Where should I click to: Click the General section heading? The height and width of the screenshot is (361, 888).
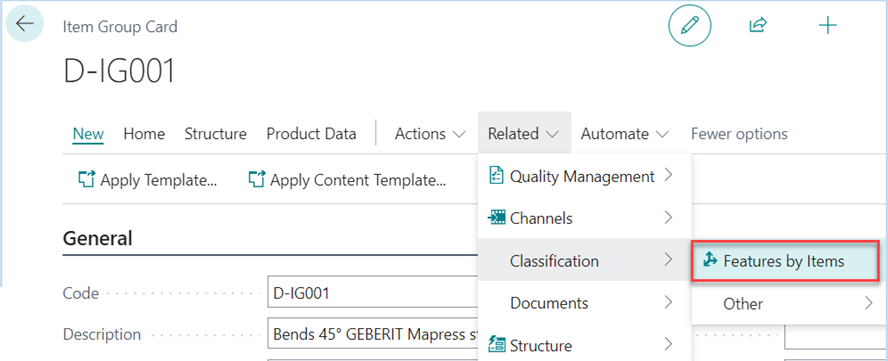pos(97,238)
